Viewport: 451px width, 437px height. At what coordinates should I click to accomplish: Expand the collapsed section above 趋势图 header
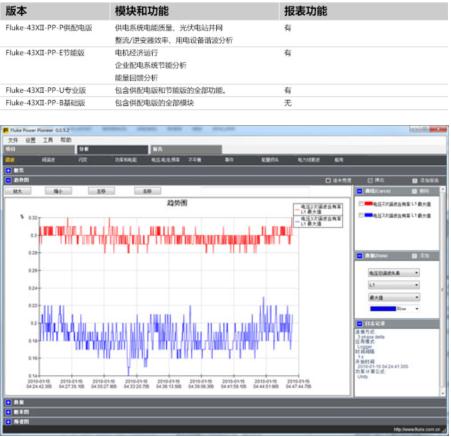point(8,170)
